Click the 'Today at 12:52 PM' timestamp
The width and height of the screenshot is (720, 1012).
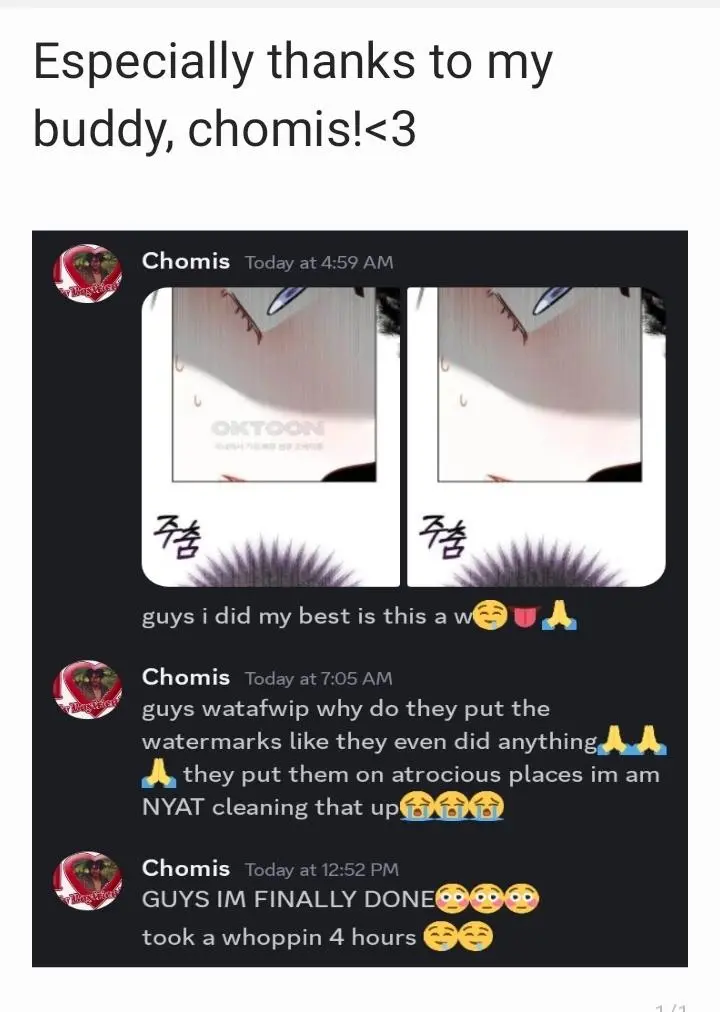pos(321,869)
